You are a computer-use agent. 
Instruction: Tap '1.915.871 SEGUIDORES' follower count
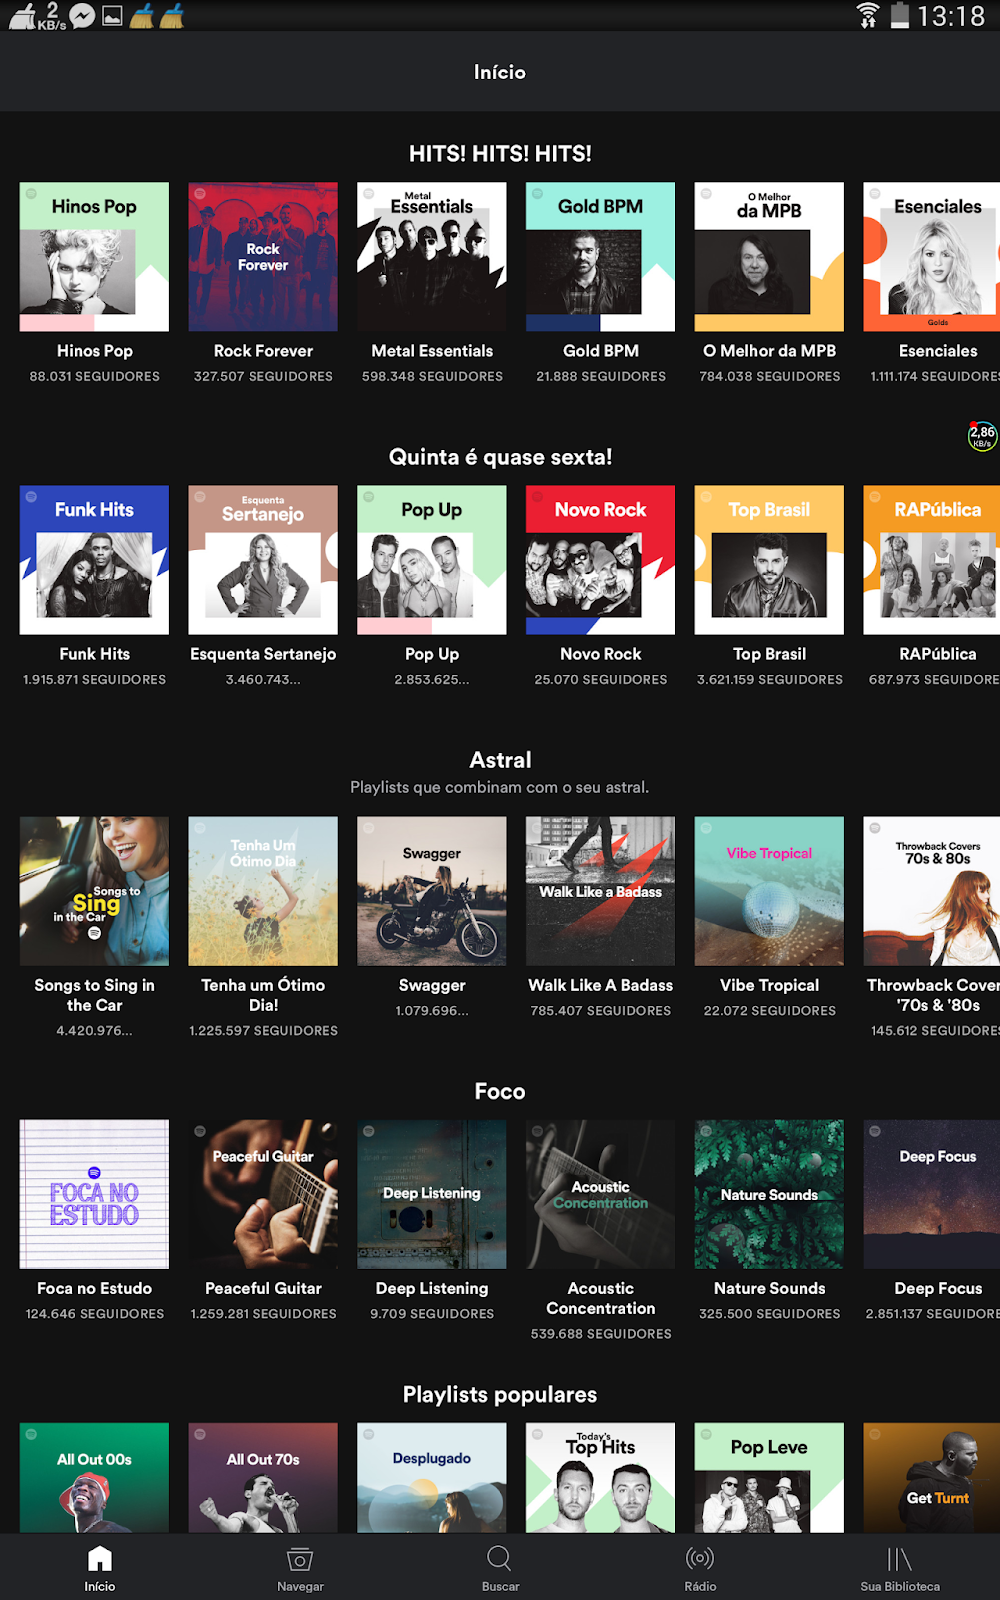[95, 680]
